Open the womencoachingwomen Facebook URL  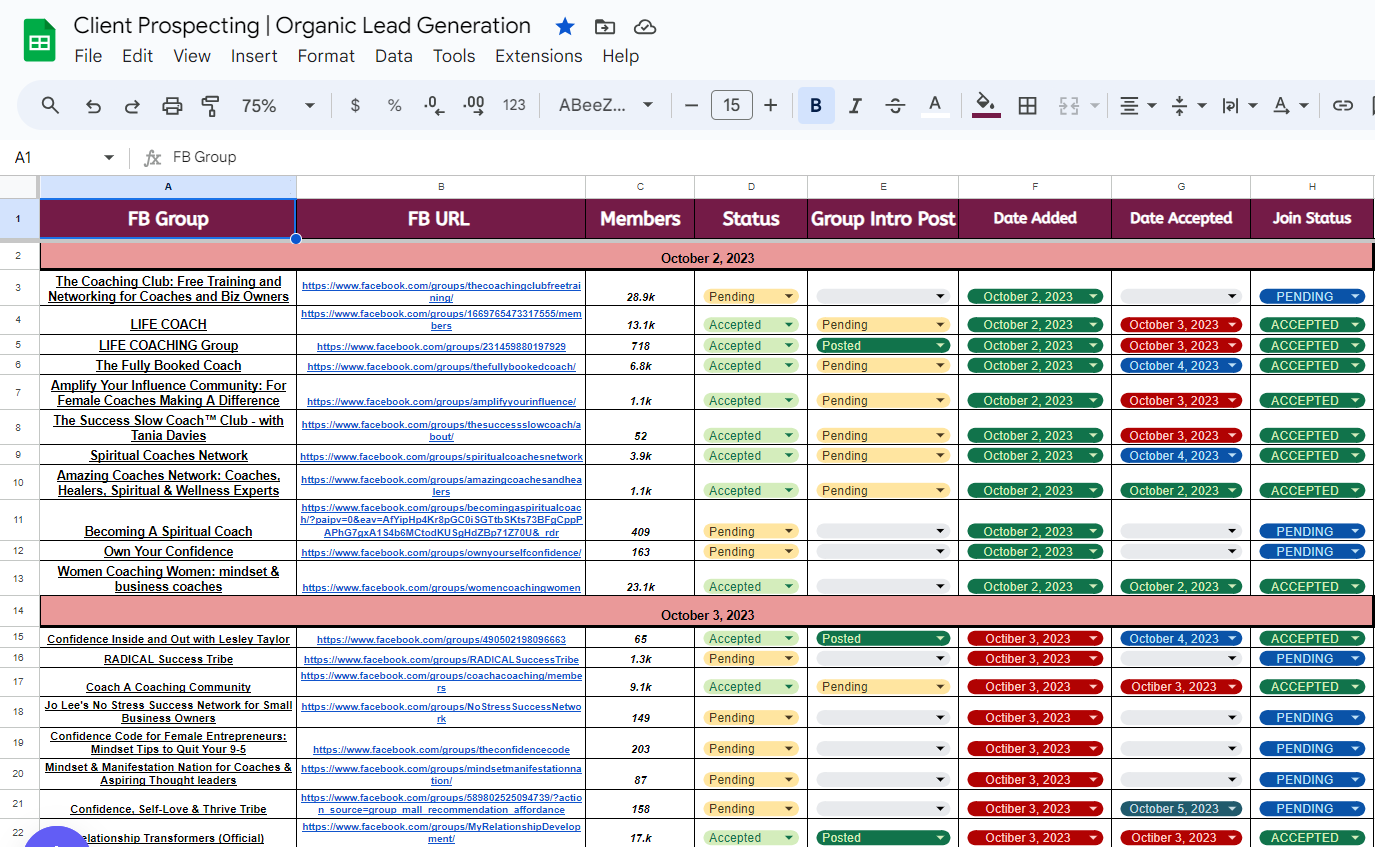pos(441,588)
